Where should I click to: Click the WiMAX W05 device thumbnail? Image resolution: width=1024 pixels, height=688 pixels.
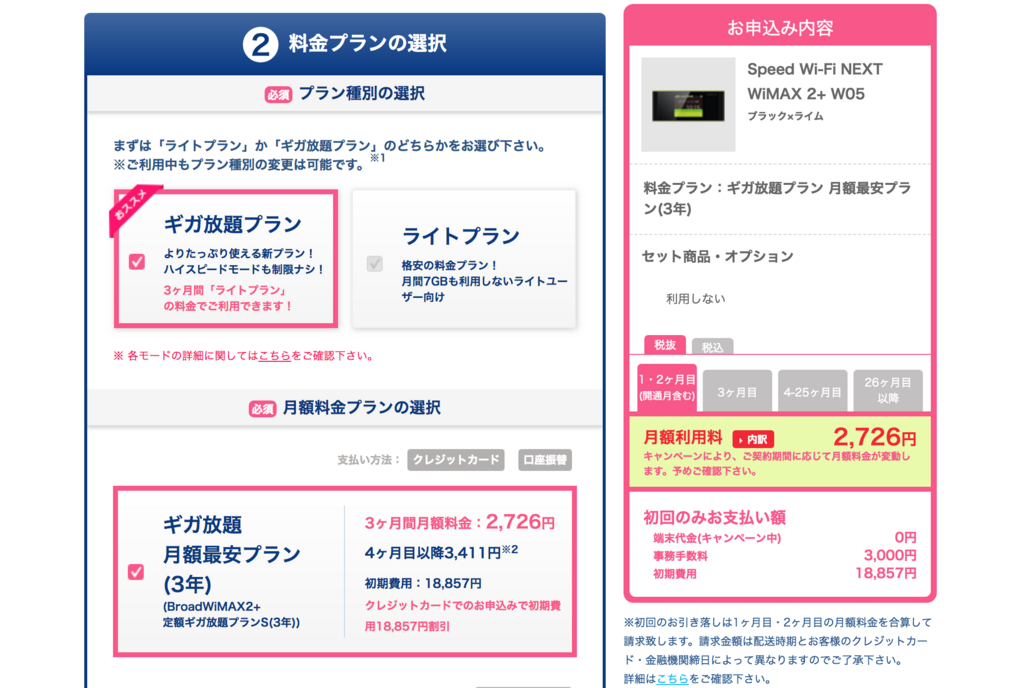688,104
